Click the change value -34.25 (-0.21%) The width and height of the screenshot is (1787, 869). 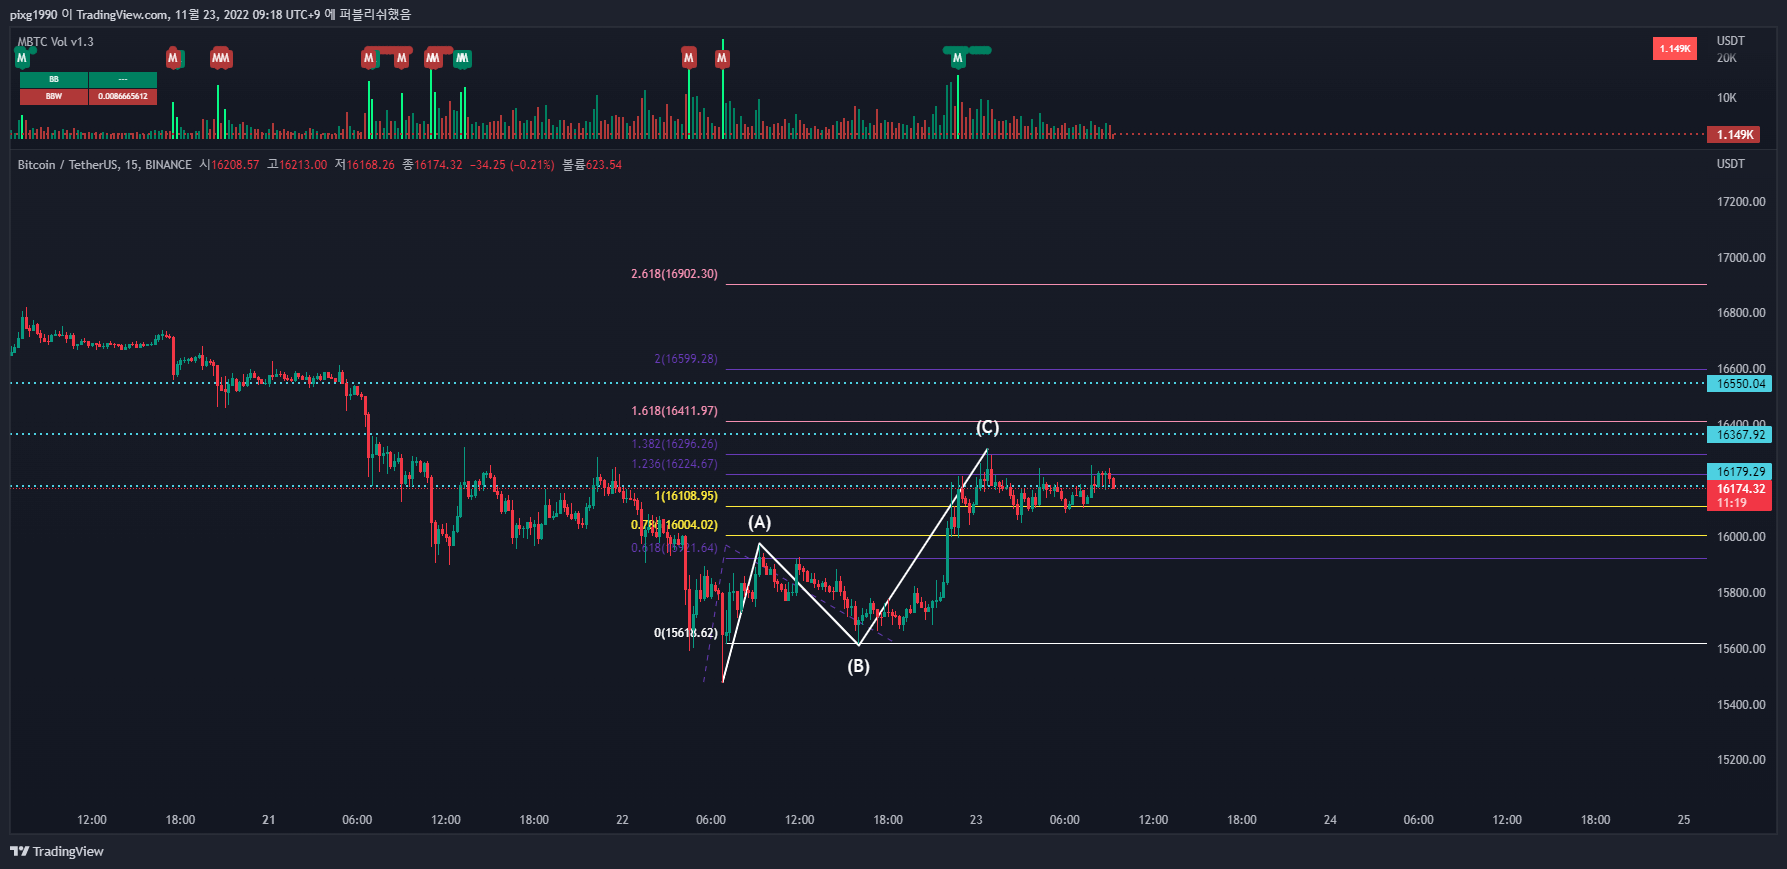coord(512,165)
